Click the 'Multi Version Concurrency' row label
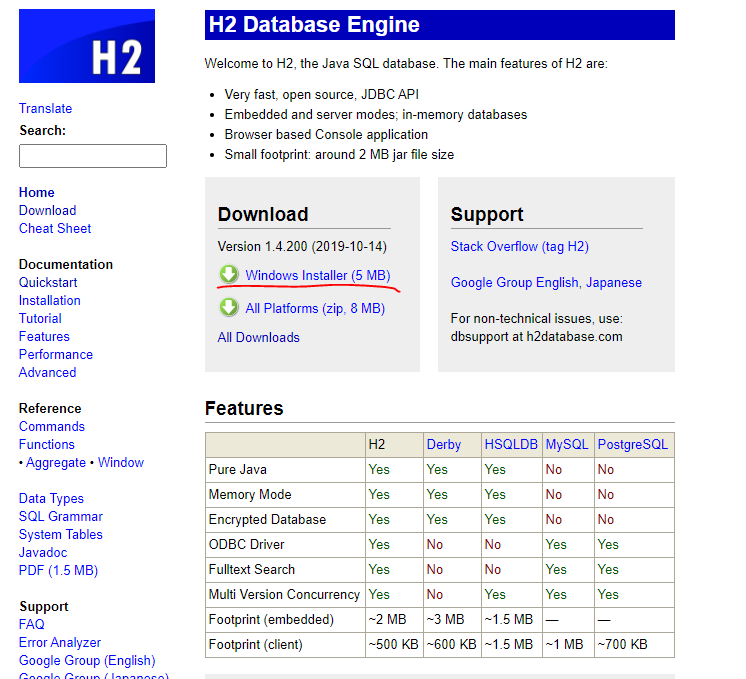 pos(284,594)
